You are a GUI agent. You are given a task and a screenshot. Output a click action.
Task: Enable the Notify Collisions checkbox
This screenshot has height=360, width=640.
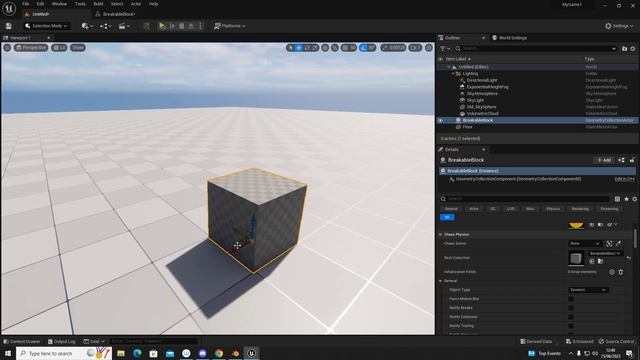(x=571, y=317)
